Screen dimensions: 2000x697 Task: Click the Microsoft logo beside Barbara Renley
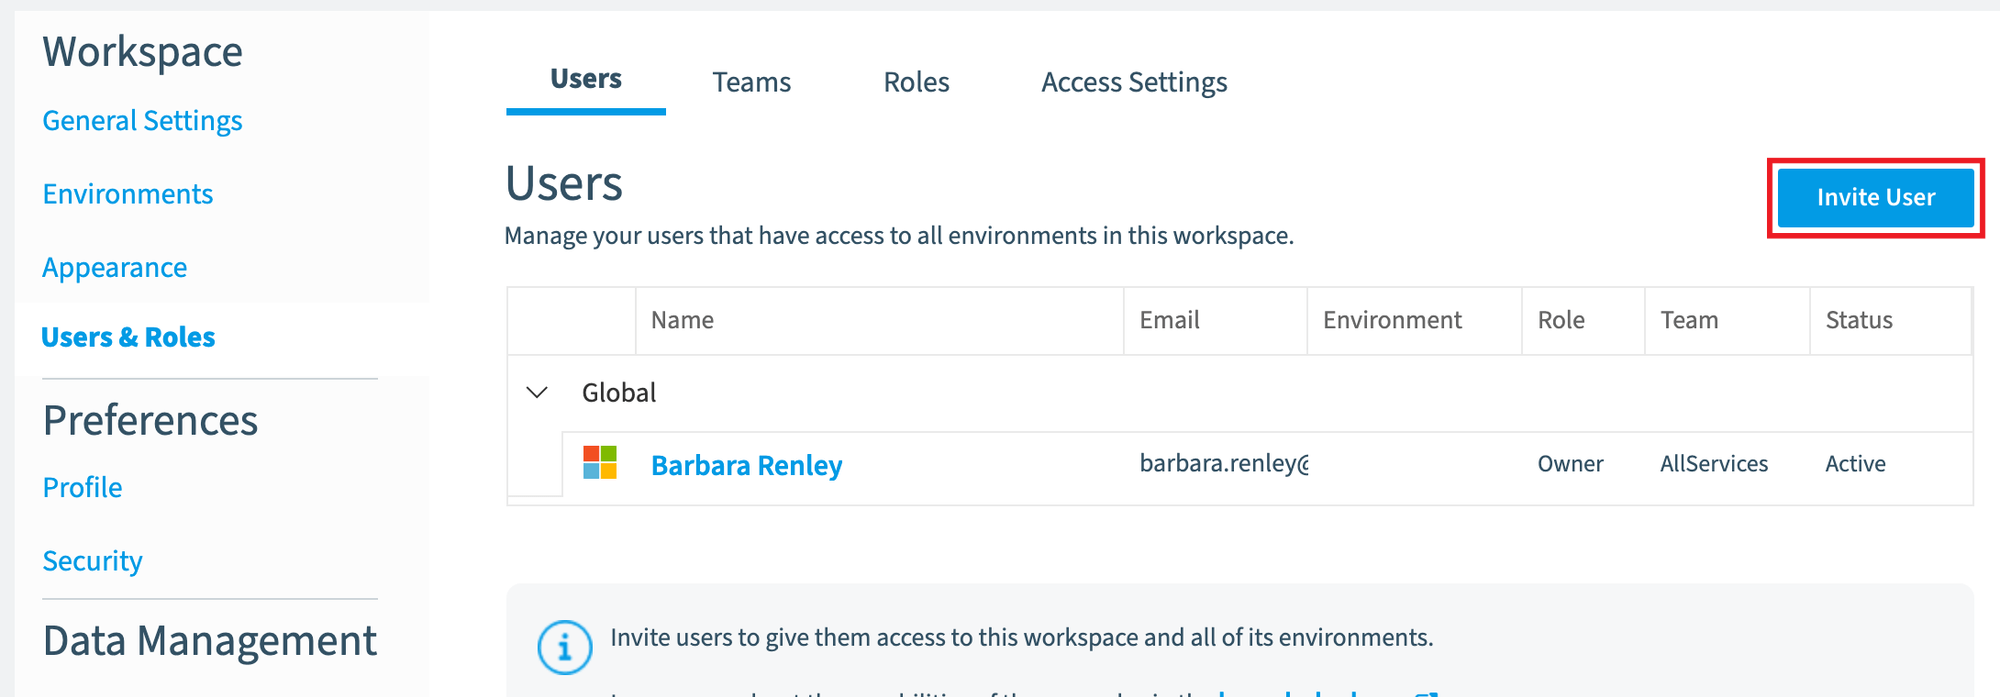[x=600, y=463]
